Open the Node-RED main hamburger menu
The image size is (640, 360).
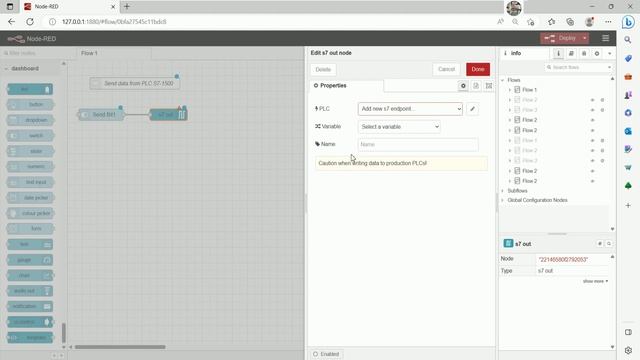605,38
